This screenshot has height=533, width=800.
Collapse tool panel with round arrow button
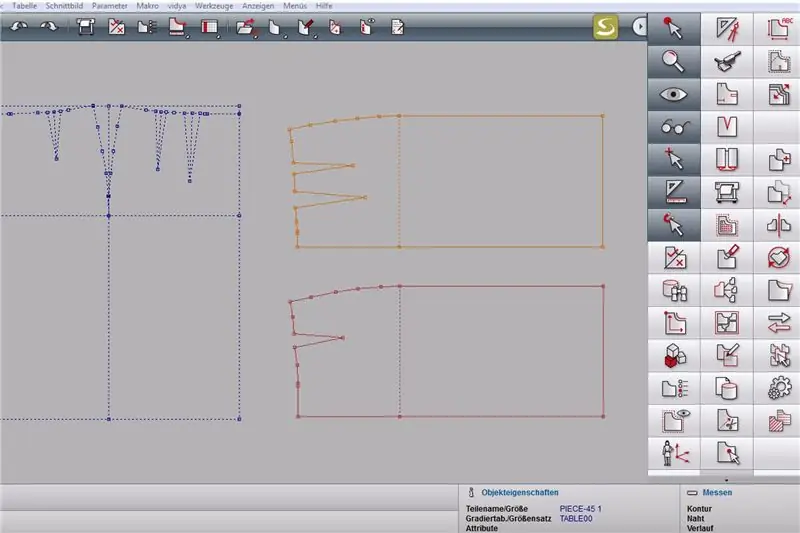639,27
